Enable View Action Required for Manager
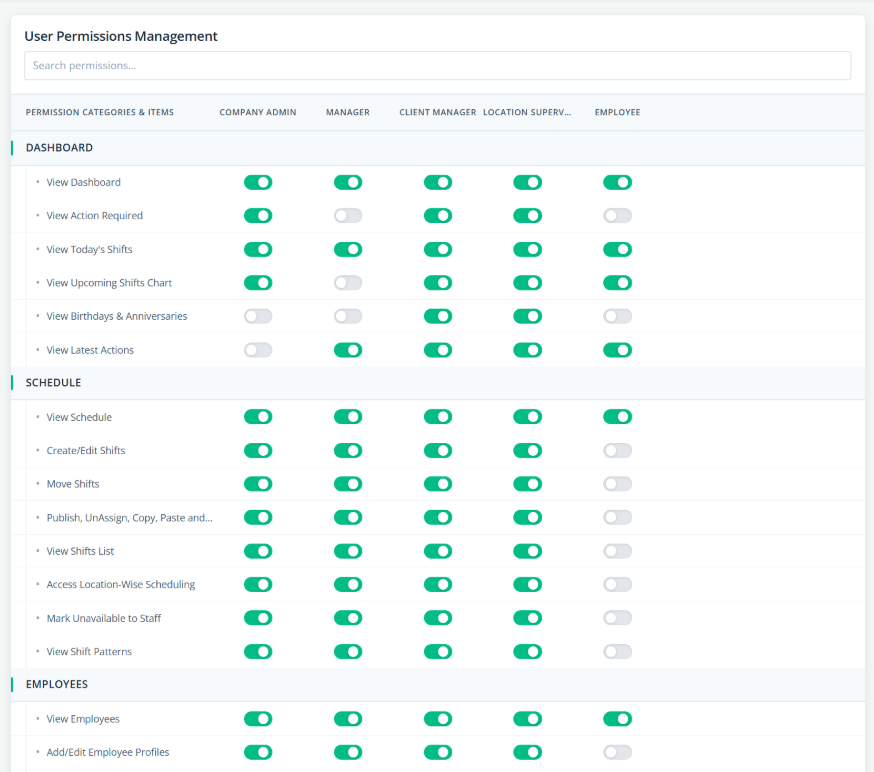 (348, 216)
